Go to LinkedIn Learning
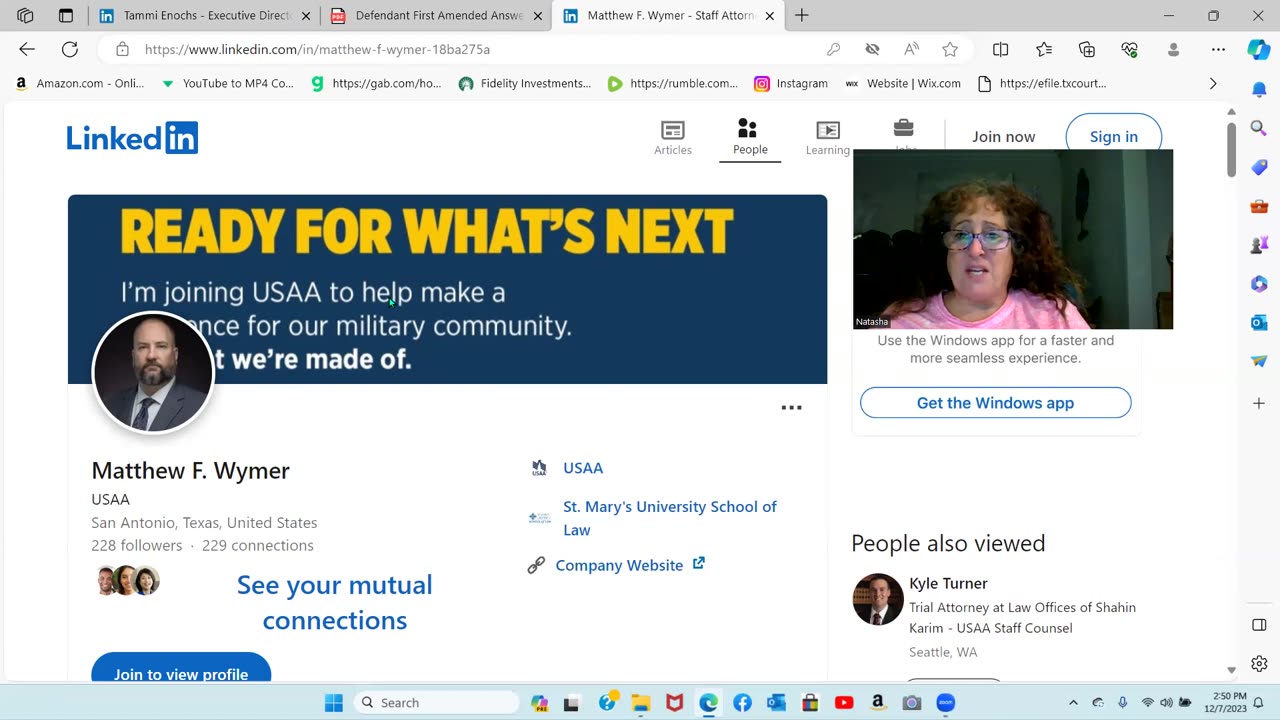 [x=827, y=138]
